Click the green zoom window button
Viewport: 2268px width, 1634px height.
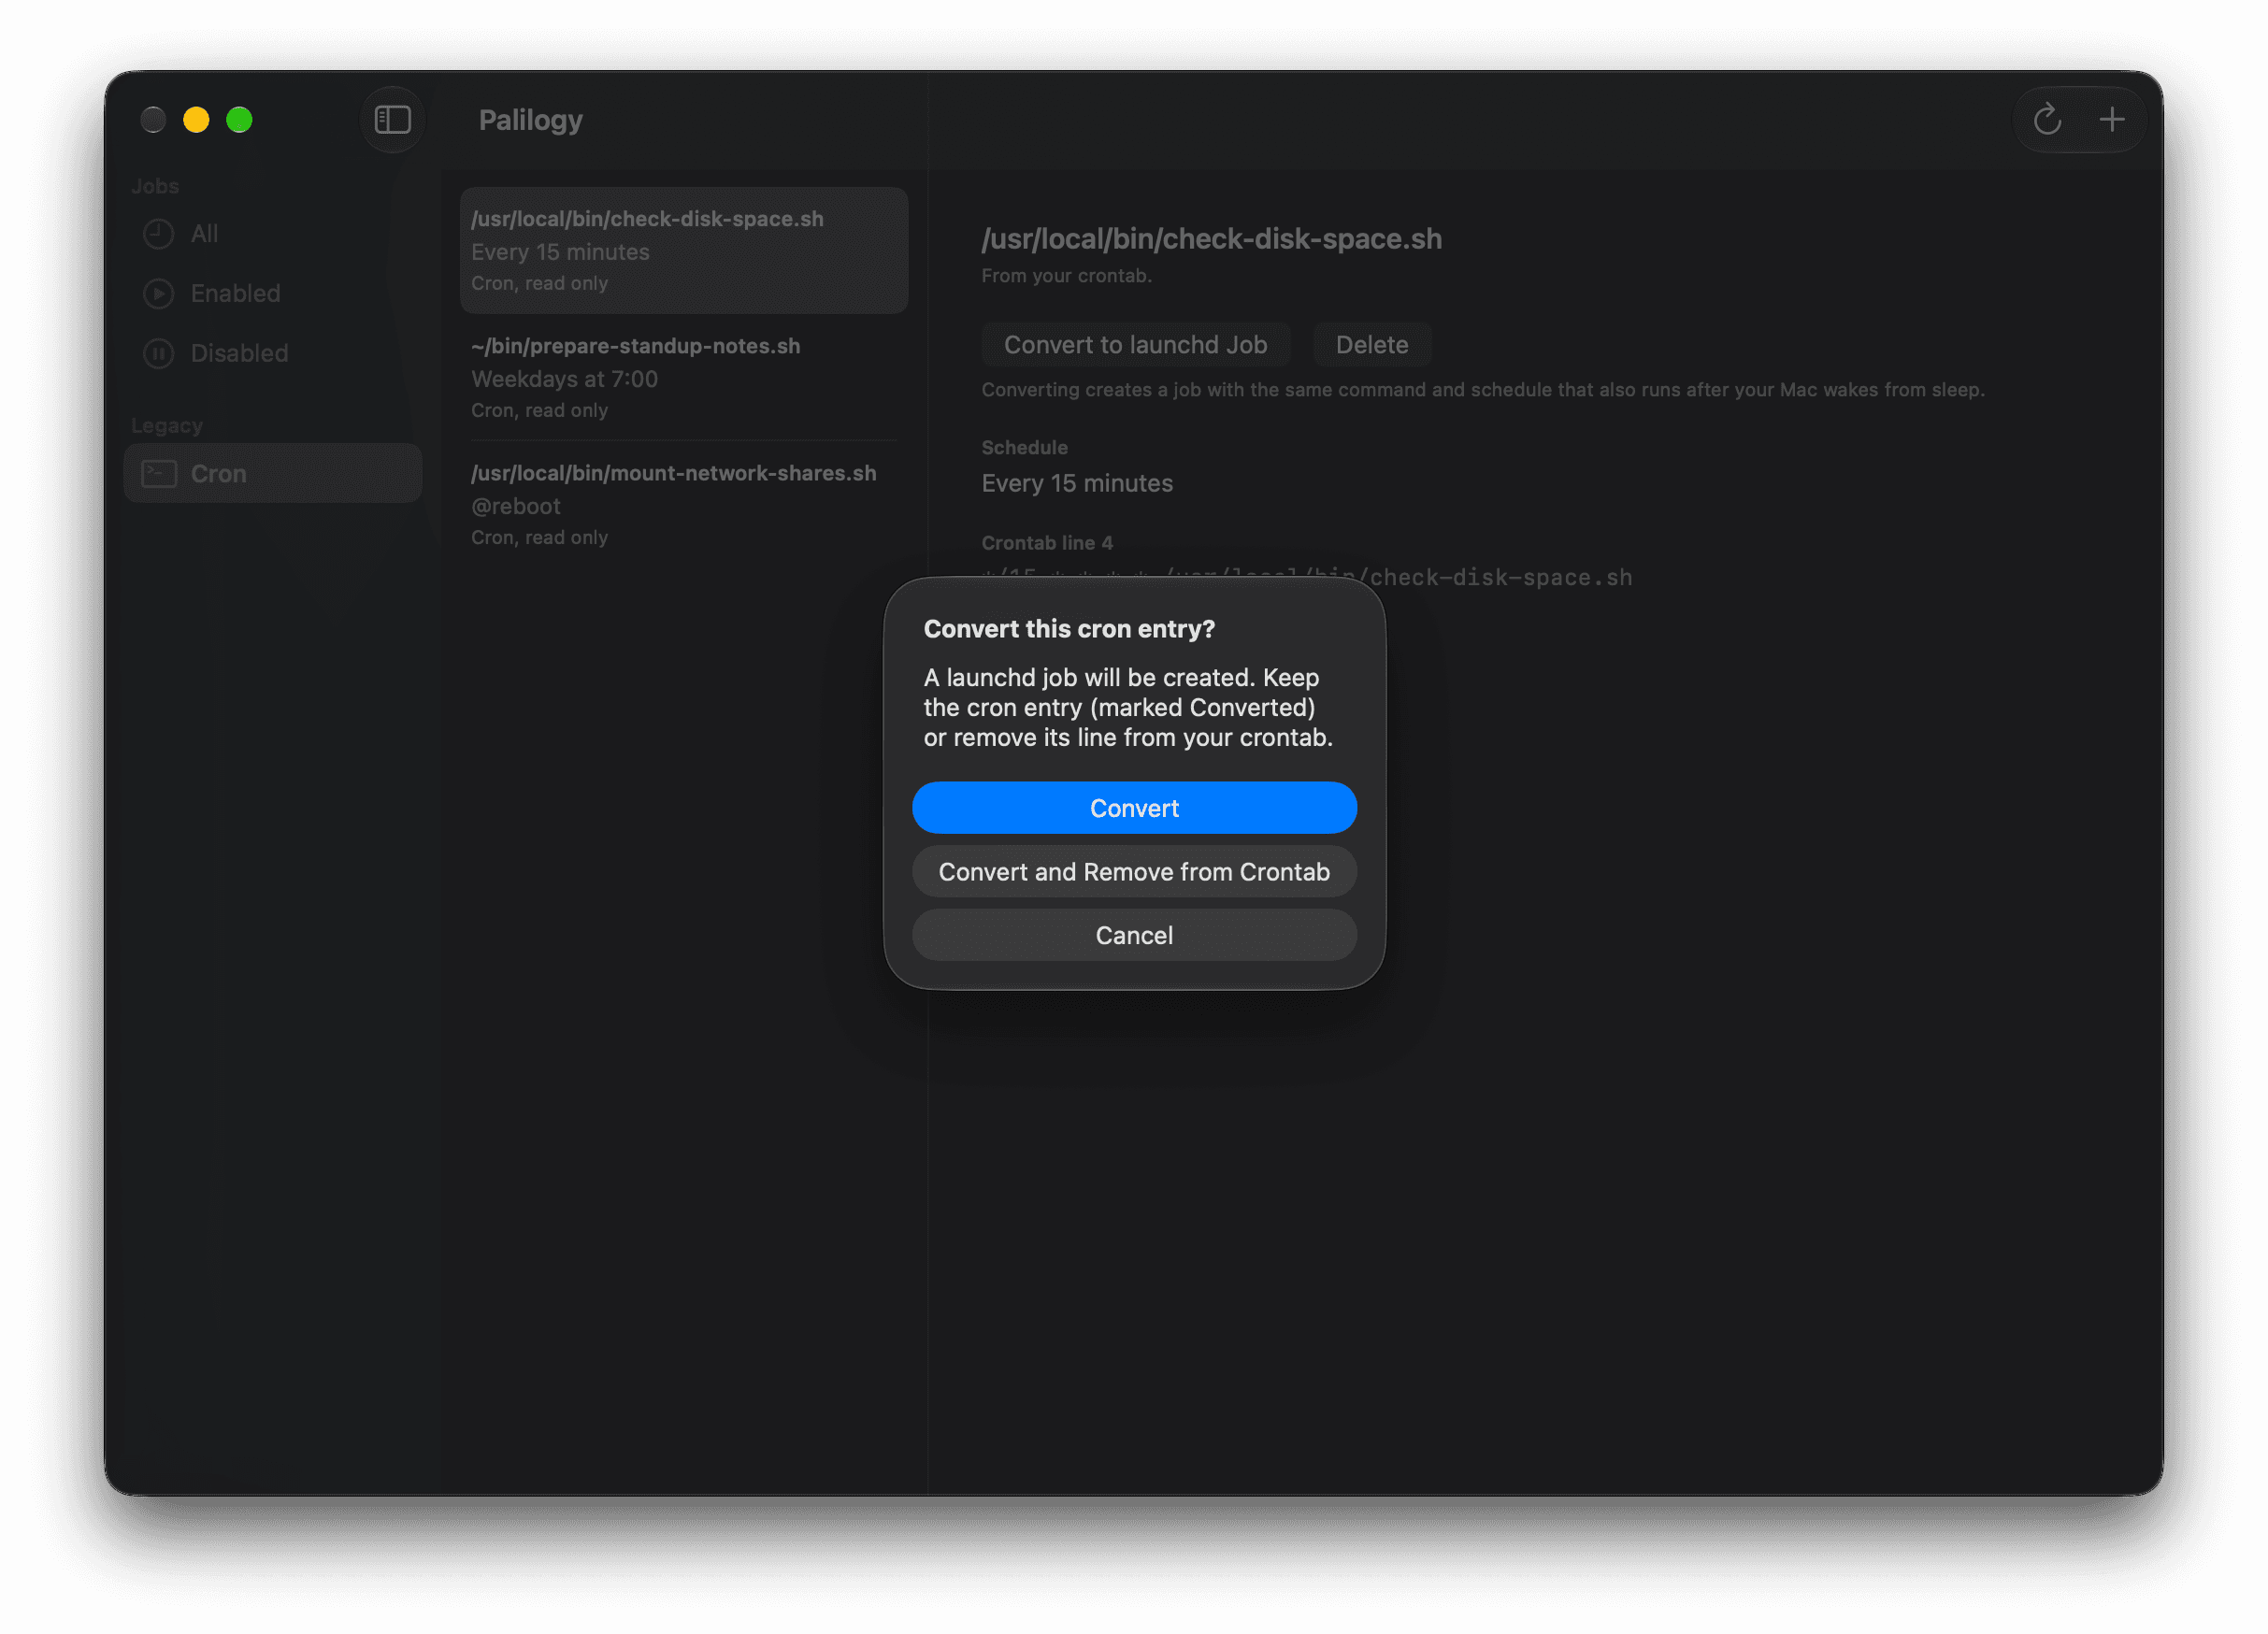pos(239,120)
